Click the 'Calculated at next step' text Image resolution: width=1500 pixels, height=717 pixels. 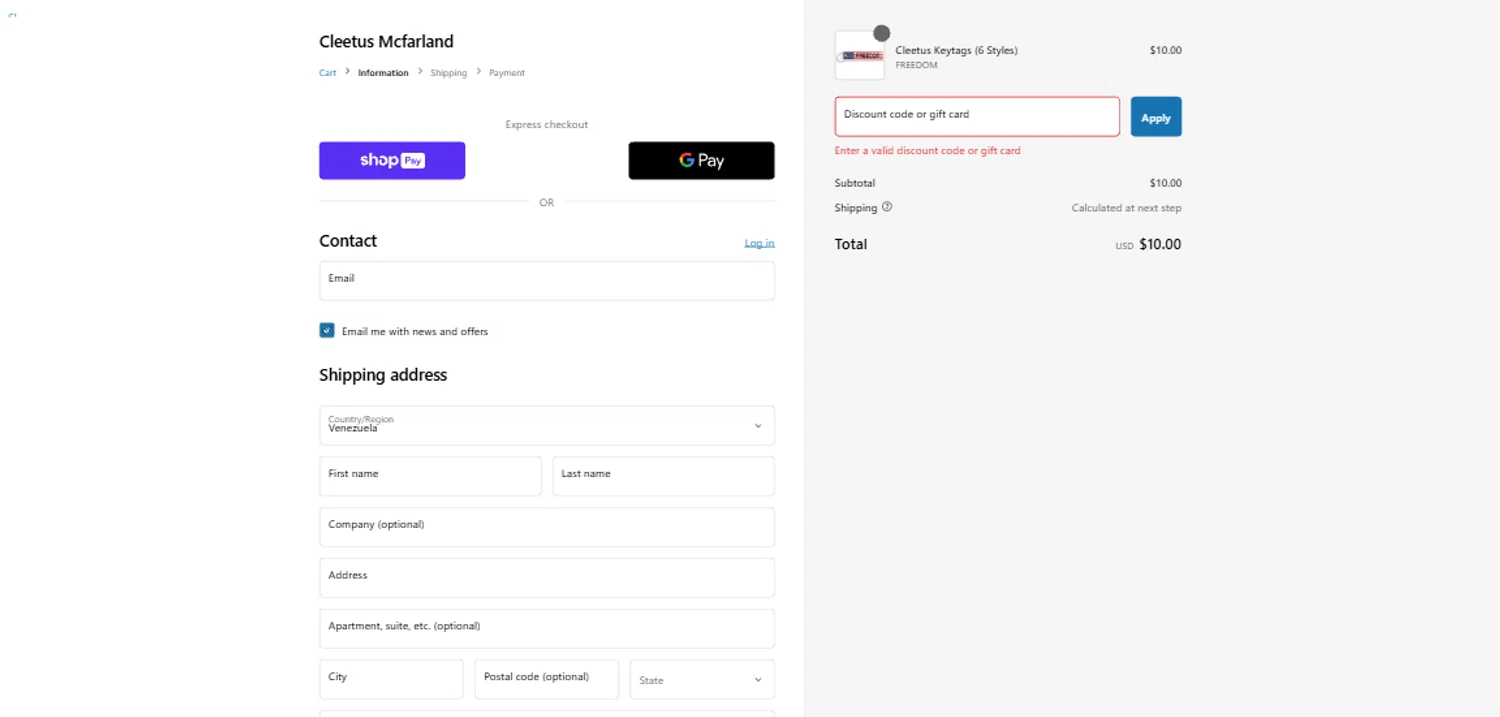click(x=1126, y=208)
